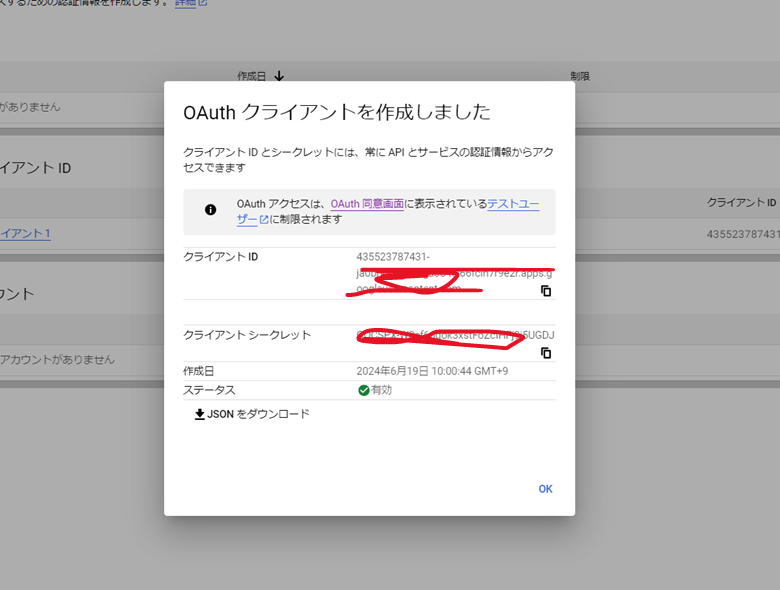Confirm the dialog with OK
Image resolution: width=780 pixels, height=590 pixels.
click(x=545, y=489)
